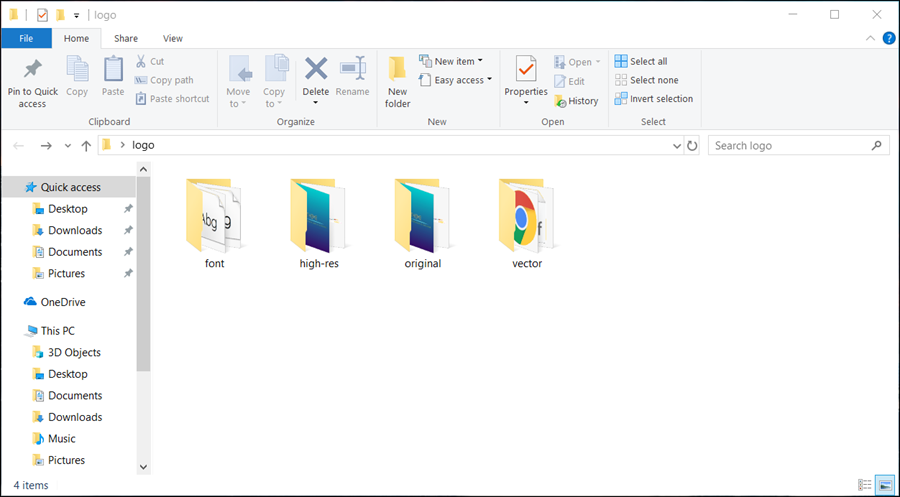Open the Delete dropdown arrow

pyautogui.click(x=316, y=103)
